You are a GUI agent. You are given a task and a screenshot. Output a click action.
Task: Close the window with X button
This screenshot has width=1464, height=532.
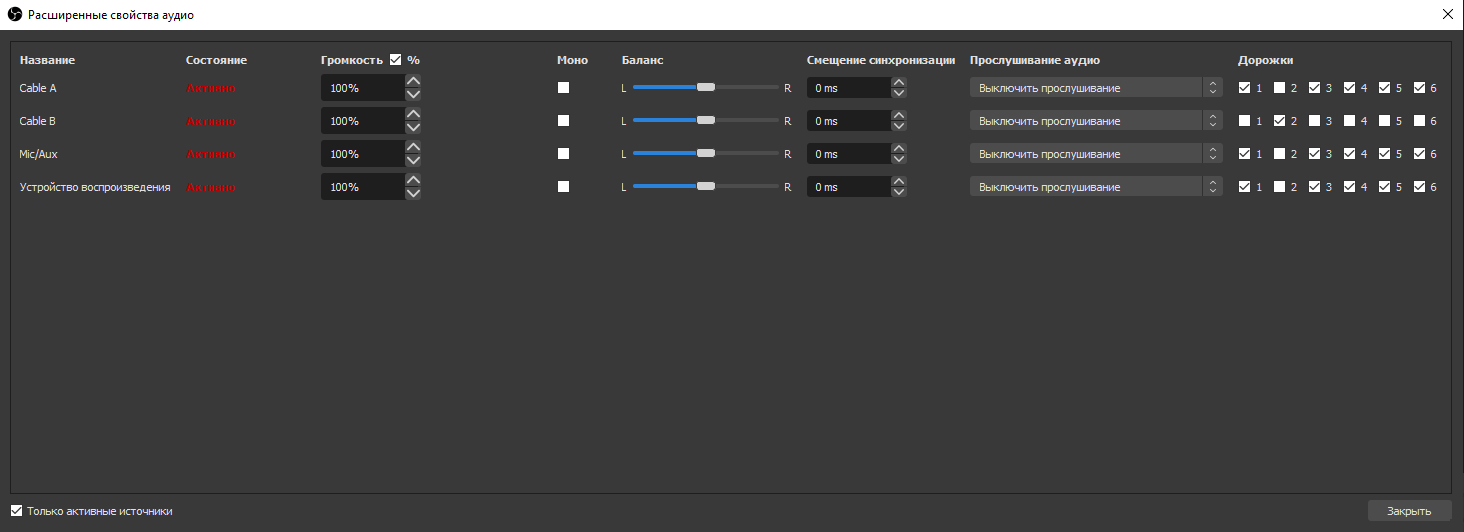(1447, 15)
